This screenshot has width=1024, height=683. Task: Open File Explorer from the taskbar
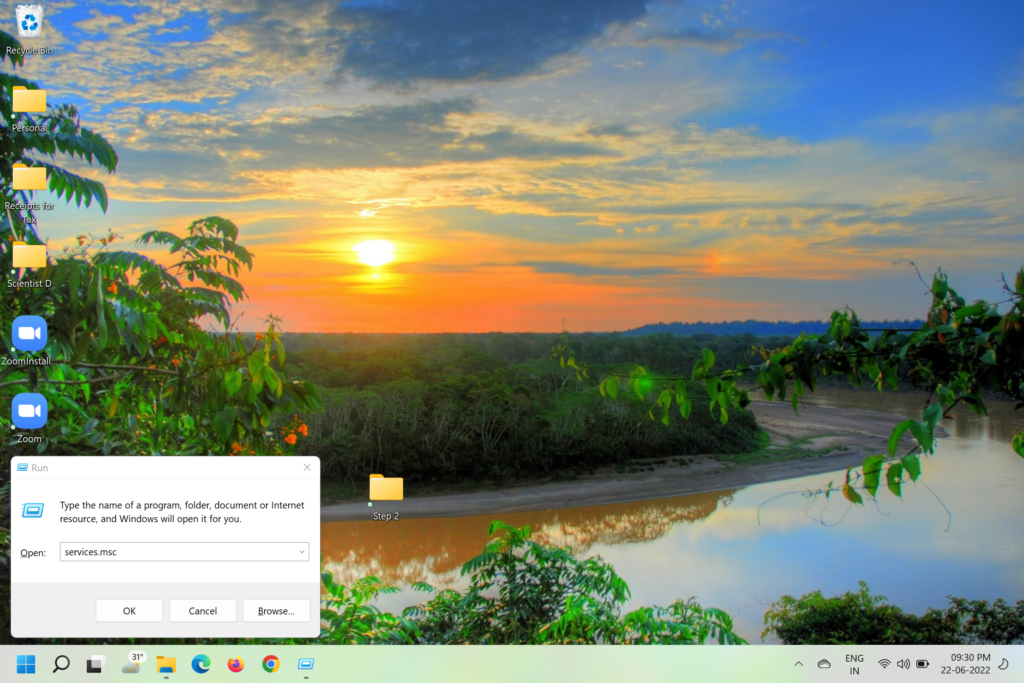tap(166, 664)
